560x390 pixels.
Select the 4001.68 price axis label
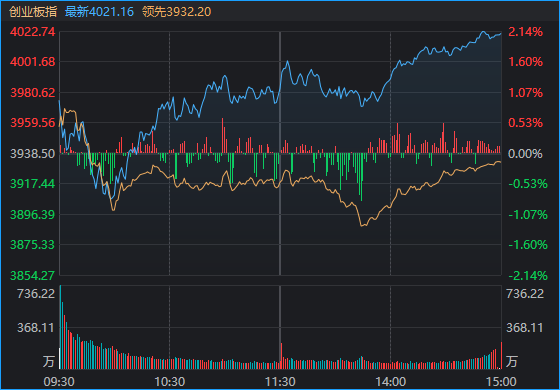32,62
